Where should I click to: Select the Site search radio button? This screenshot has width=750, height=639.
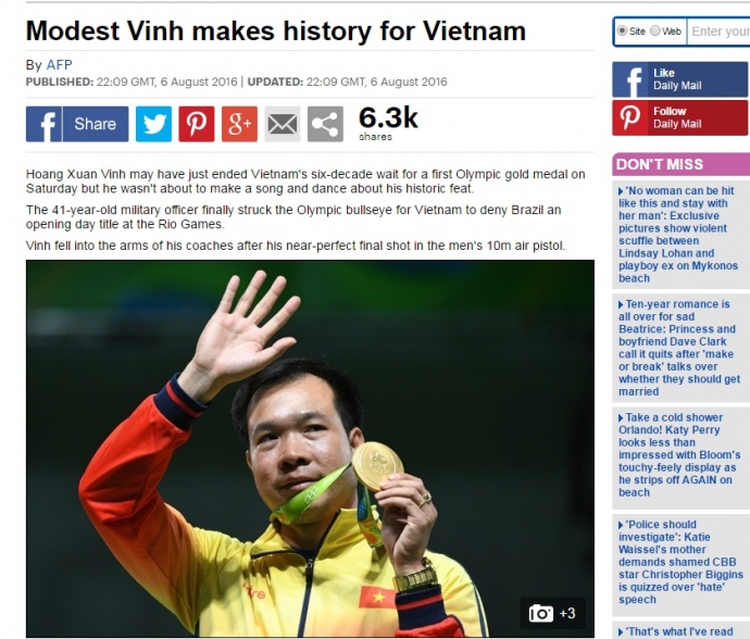coord(622,31)
